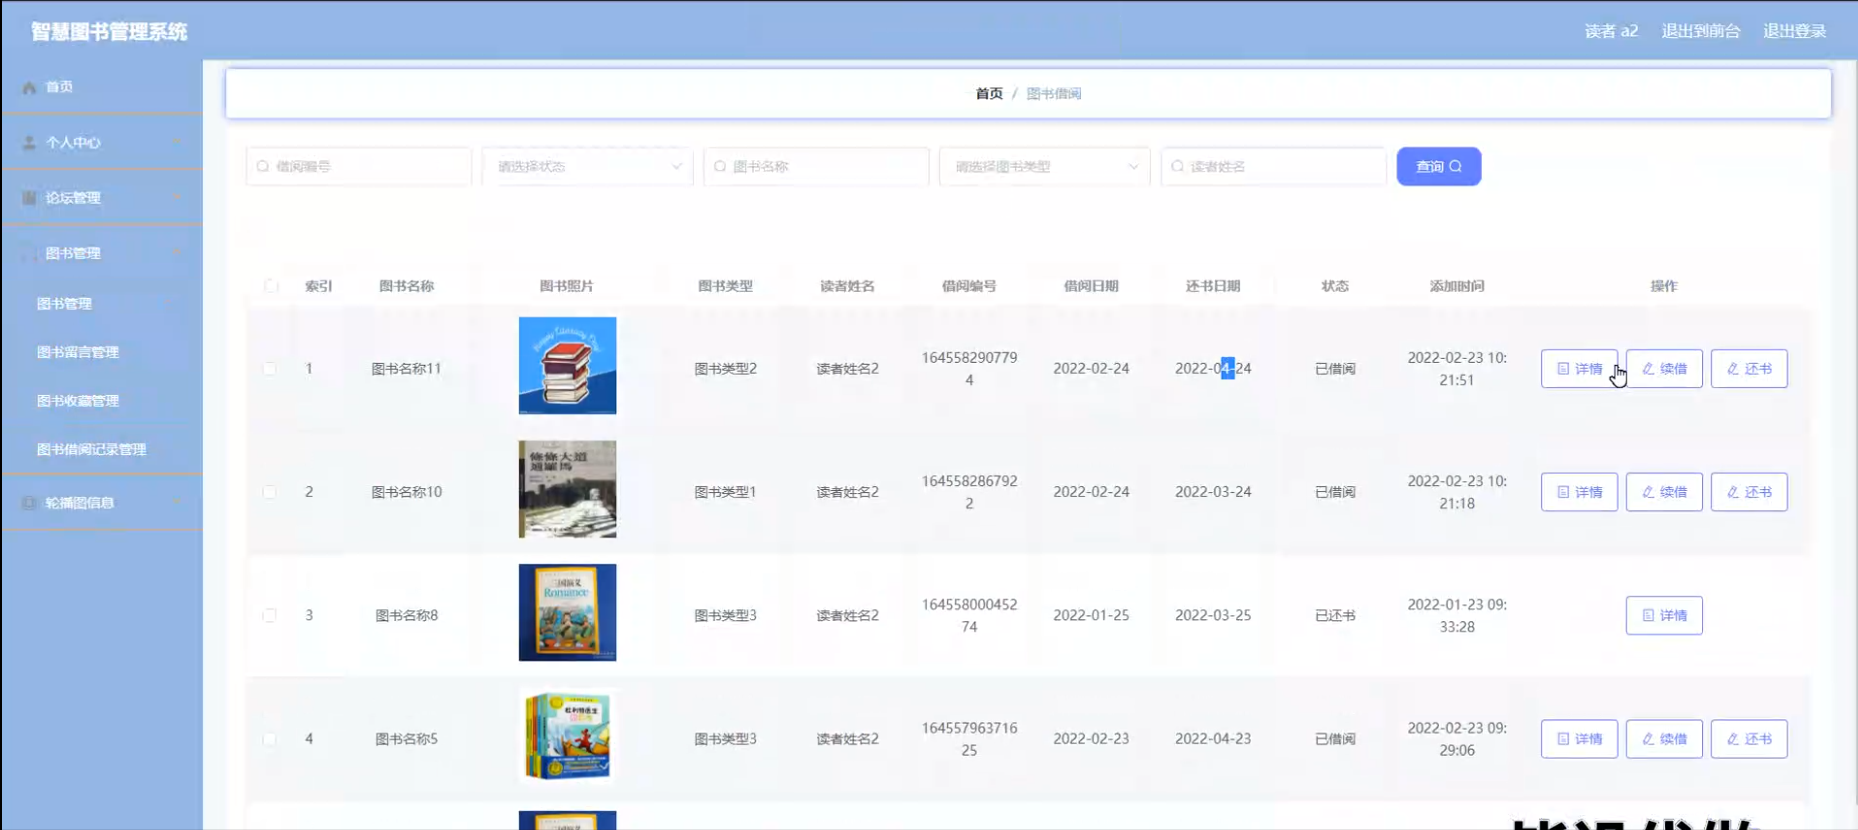Click the 图书借阅 breadcrumb text
The width and height of the screenshot is (1858, 830).
(x=1054, y=93)
